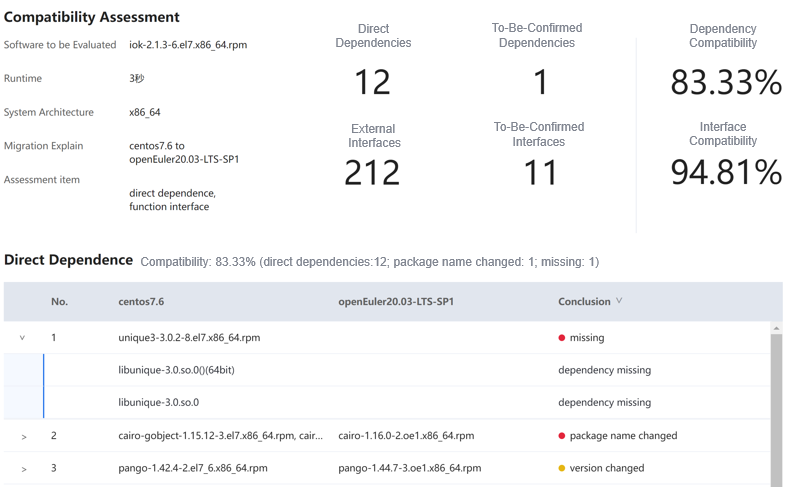Click the 94.81% Interface Compatibility value
787x493 pixels.
[x=725, y=173]
